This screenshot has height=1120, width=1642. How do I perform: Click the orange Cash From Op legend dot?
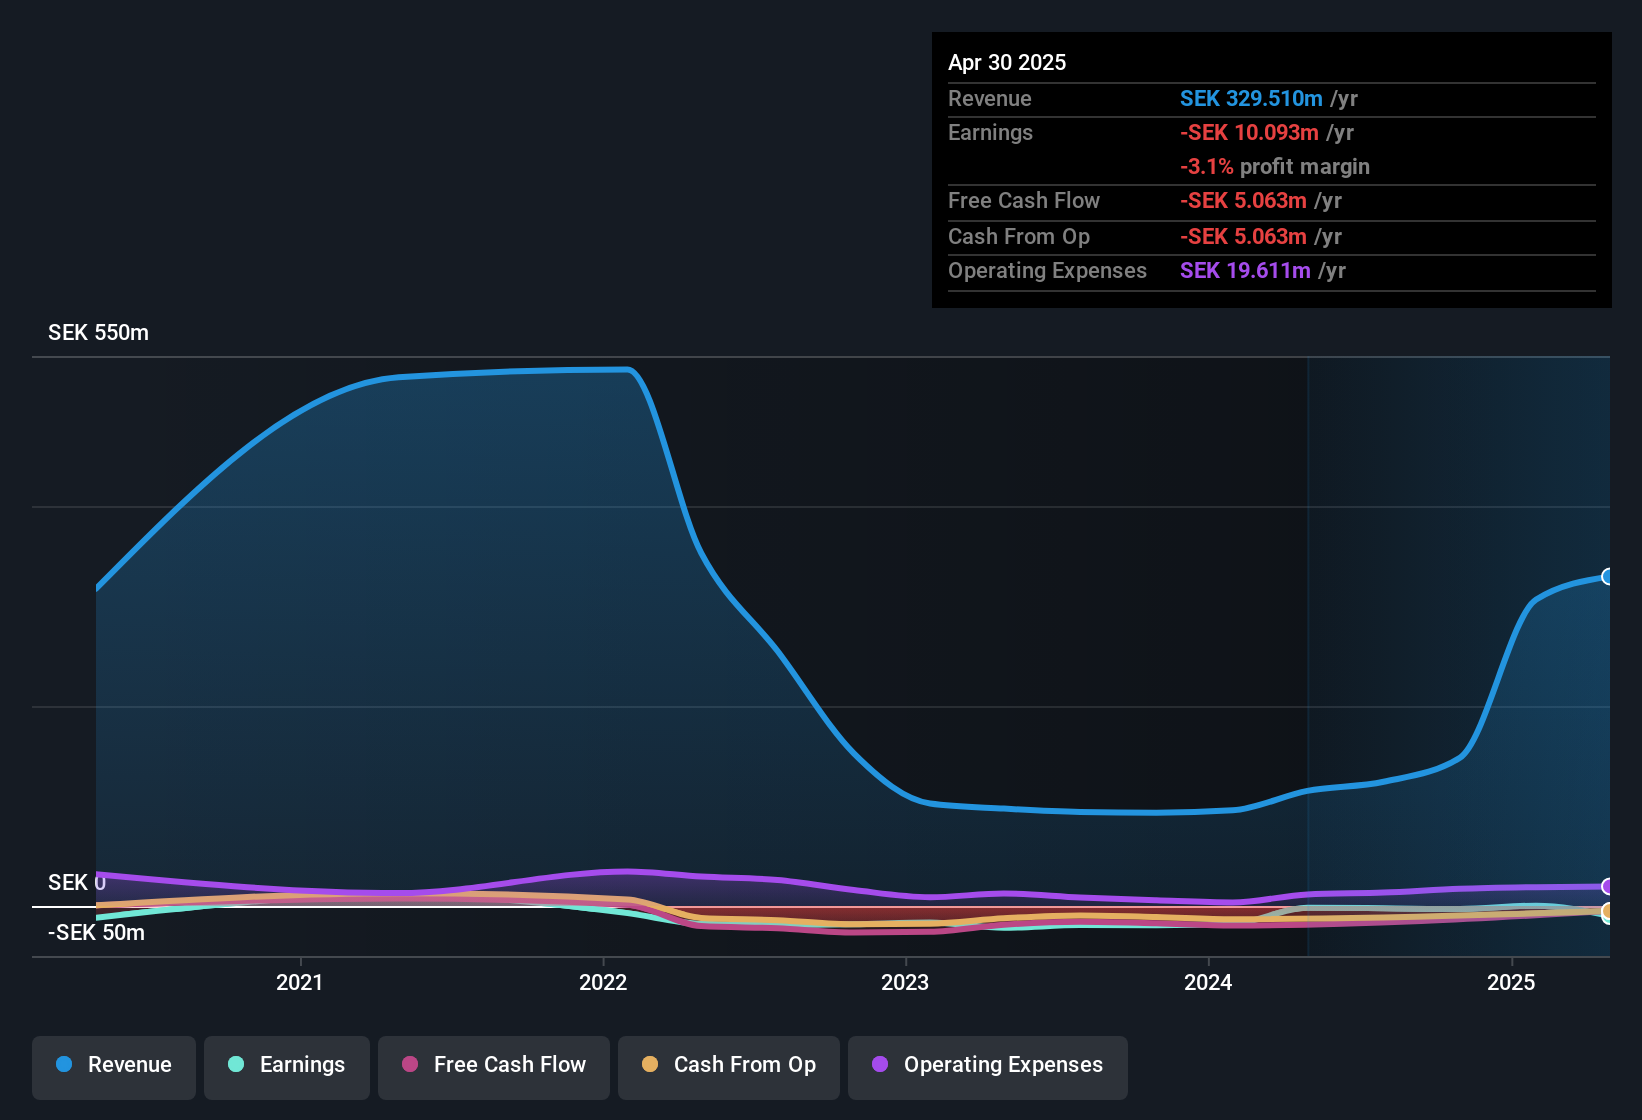pos(650,1064)
